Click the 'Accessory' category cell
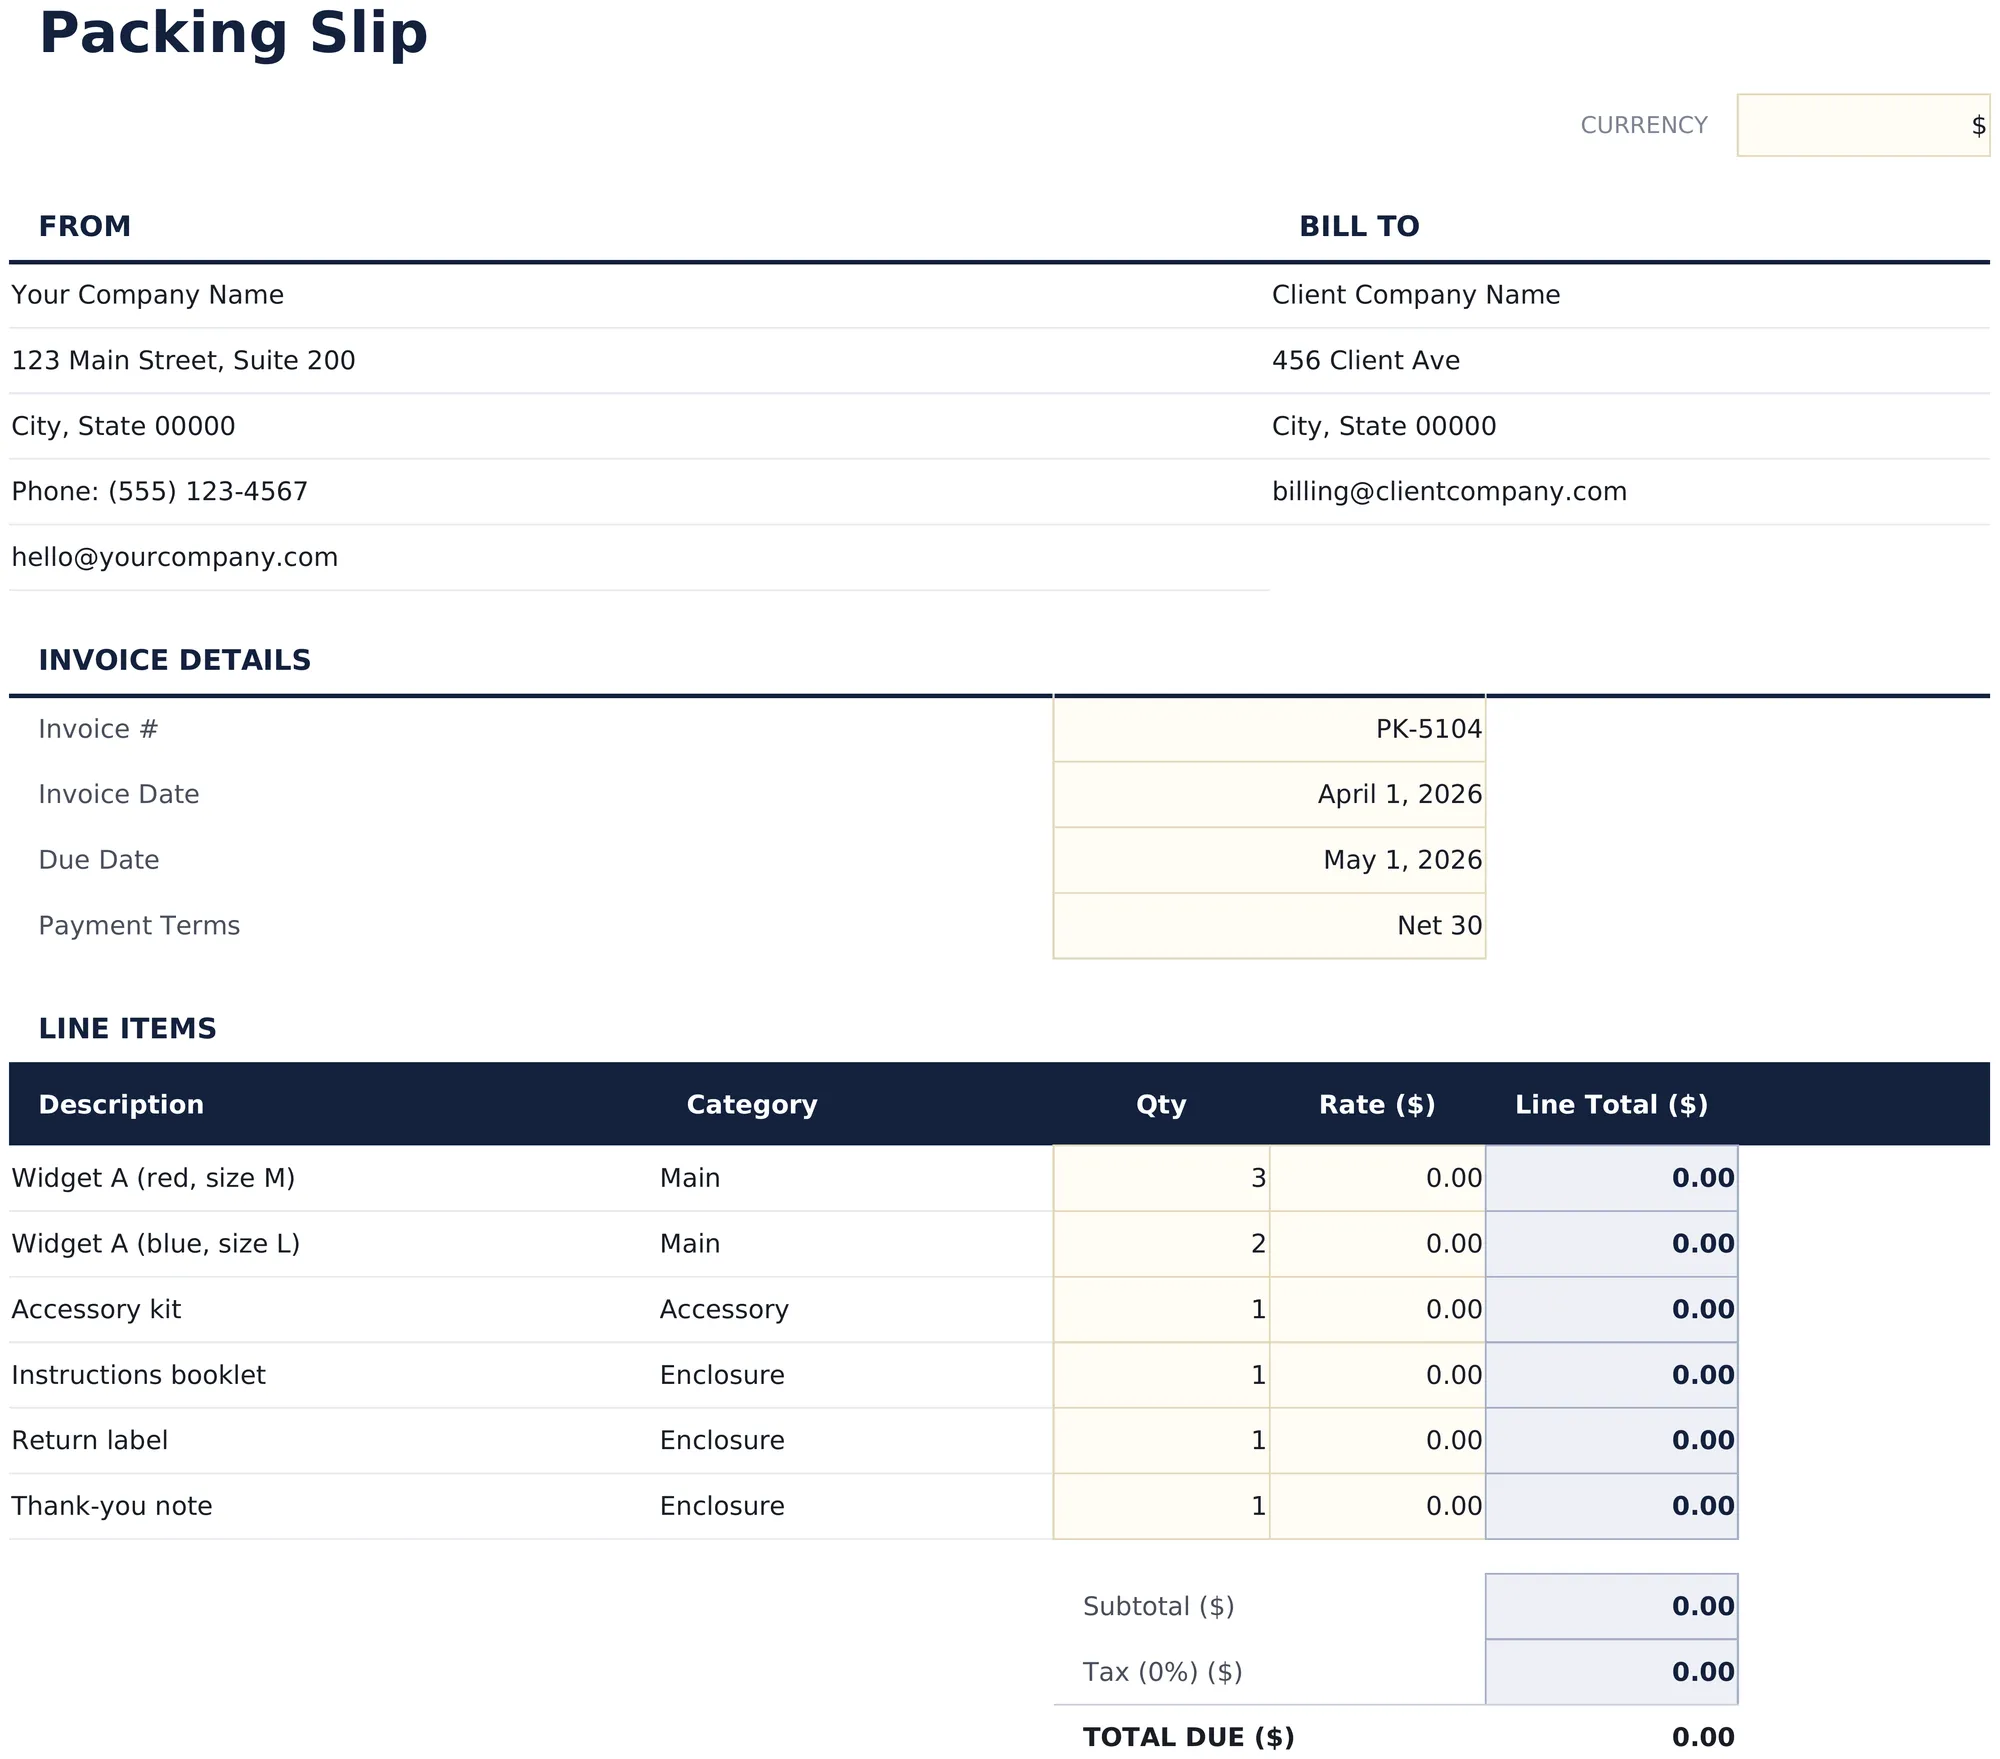This screenshot has height=1759, width=2000. click(724, 1309)
